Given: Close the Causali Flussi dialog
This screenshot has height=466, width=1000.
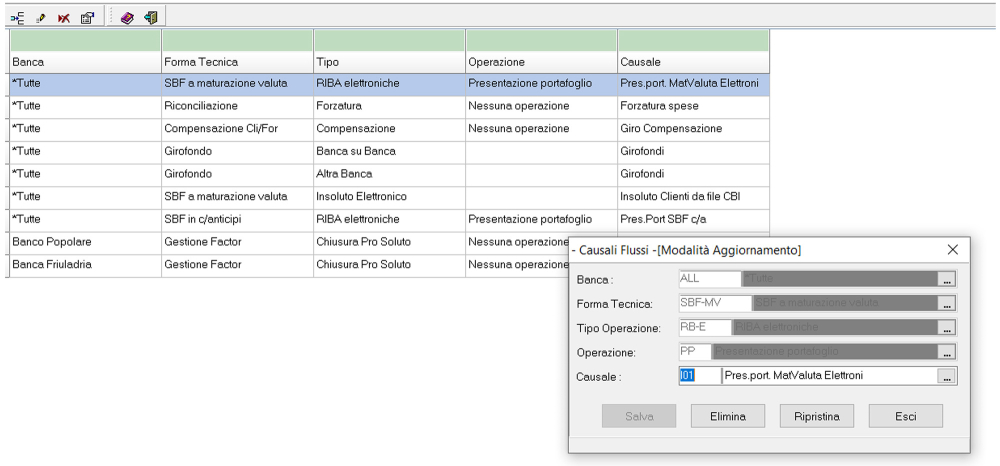Looking at the screenshot, I should [x=952, y=248].
